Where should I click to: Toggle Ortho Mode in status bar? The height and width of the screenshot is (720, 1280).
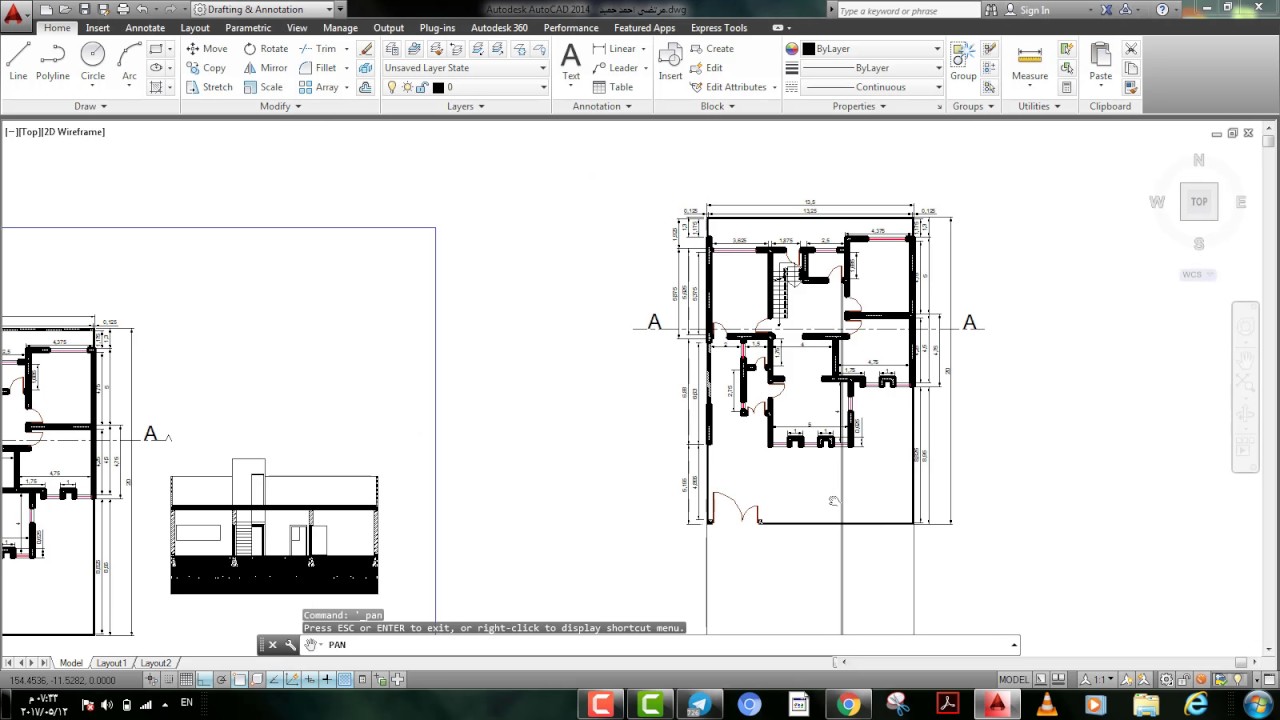[204, 680]
